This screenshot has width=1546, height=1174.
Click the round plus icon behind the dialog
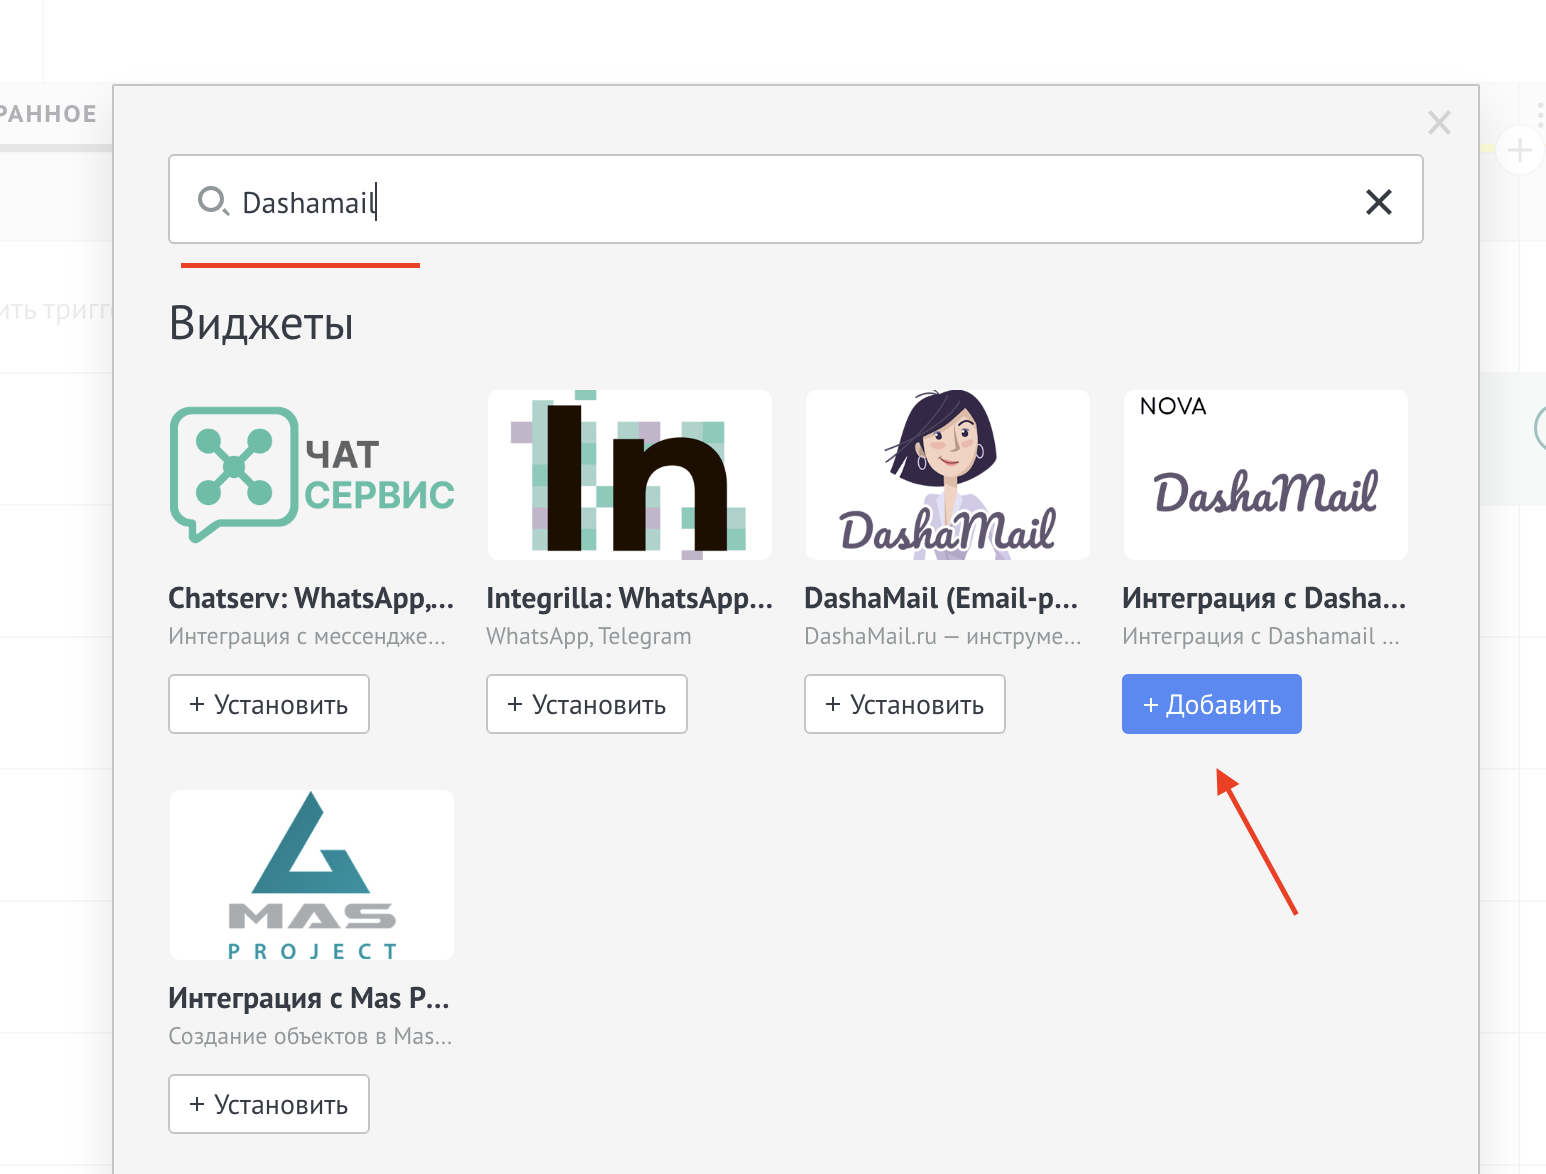click(1519, 151)
